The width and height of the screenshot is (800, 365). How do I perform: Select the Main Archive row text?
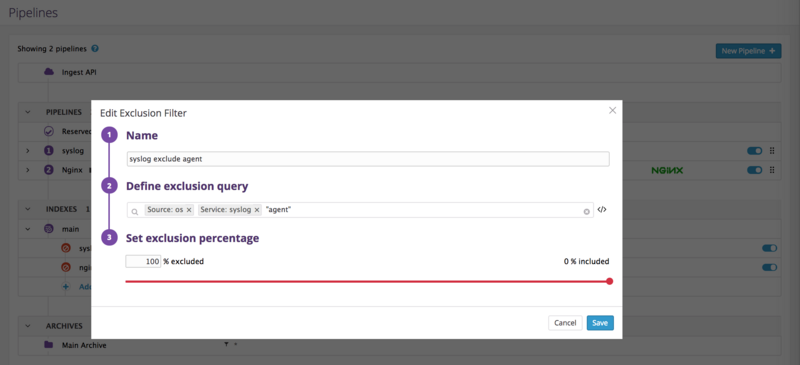pos(84,345)
